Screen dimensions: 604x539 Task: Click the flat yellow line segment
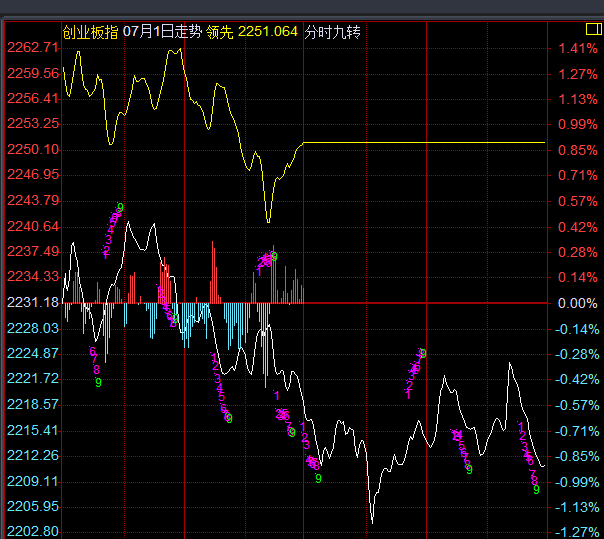point(420,142)
